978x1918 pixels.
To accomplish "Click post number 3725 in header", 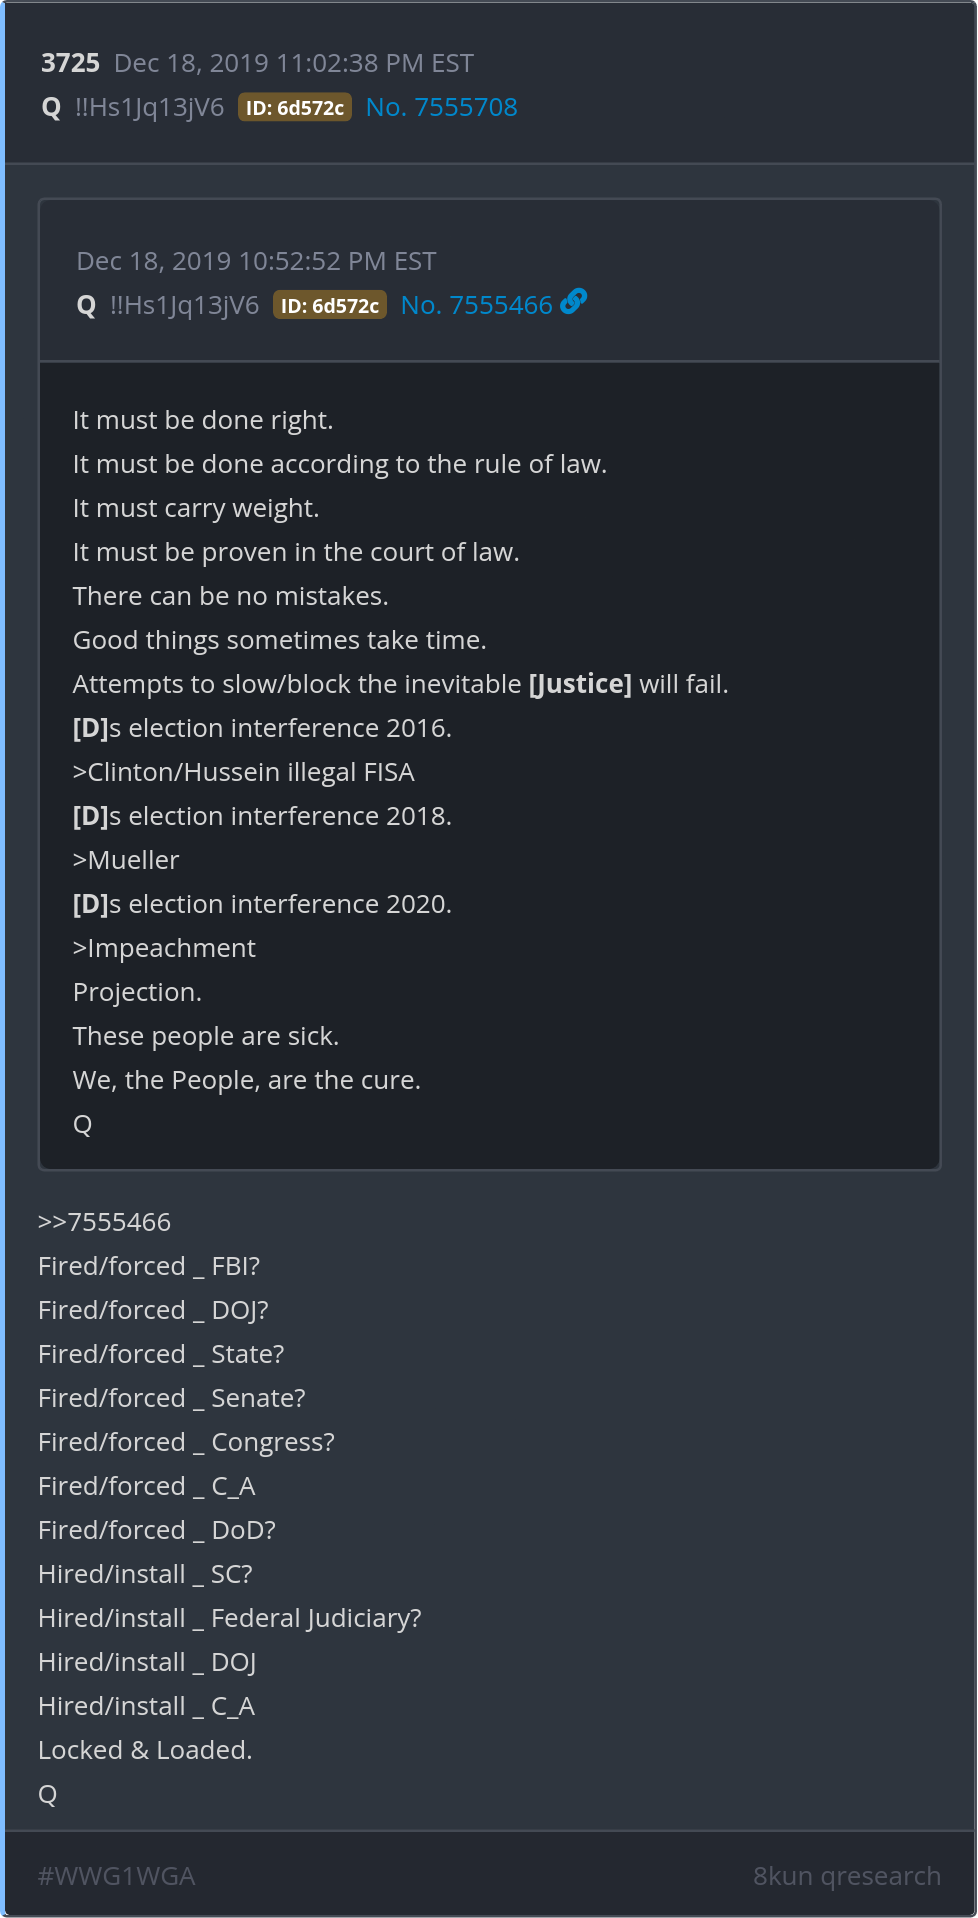I will 70,64.
